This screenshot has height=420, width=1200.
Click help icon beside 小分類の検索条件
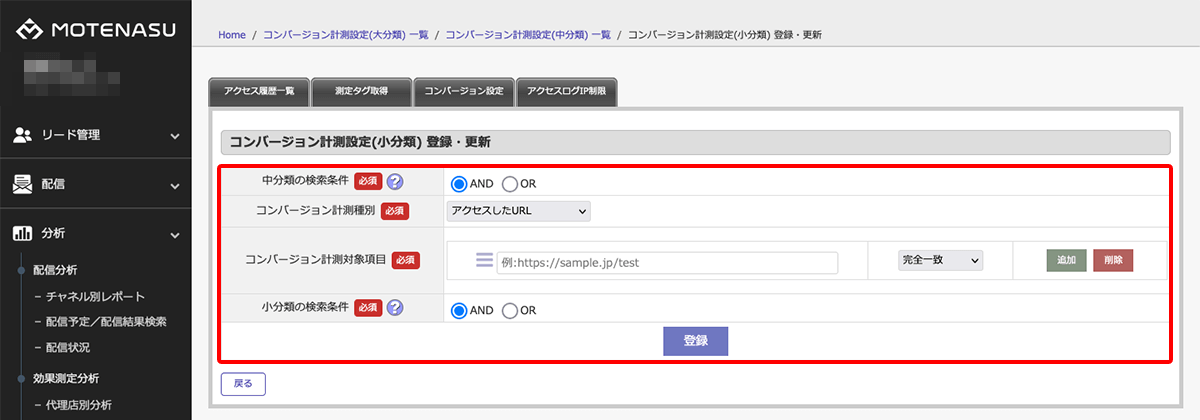pyautogui.click(x=395, y=308)
